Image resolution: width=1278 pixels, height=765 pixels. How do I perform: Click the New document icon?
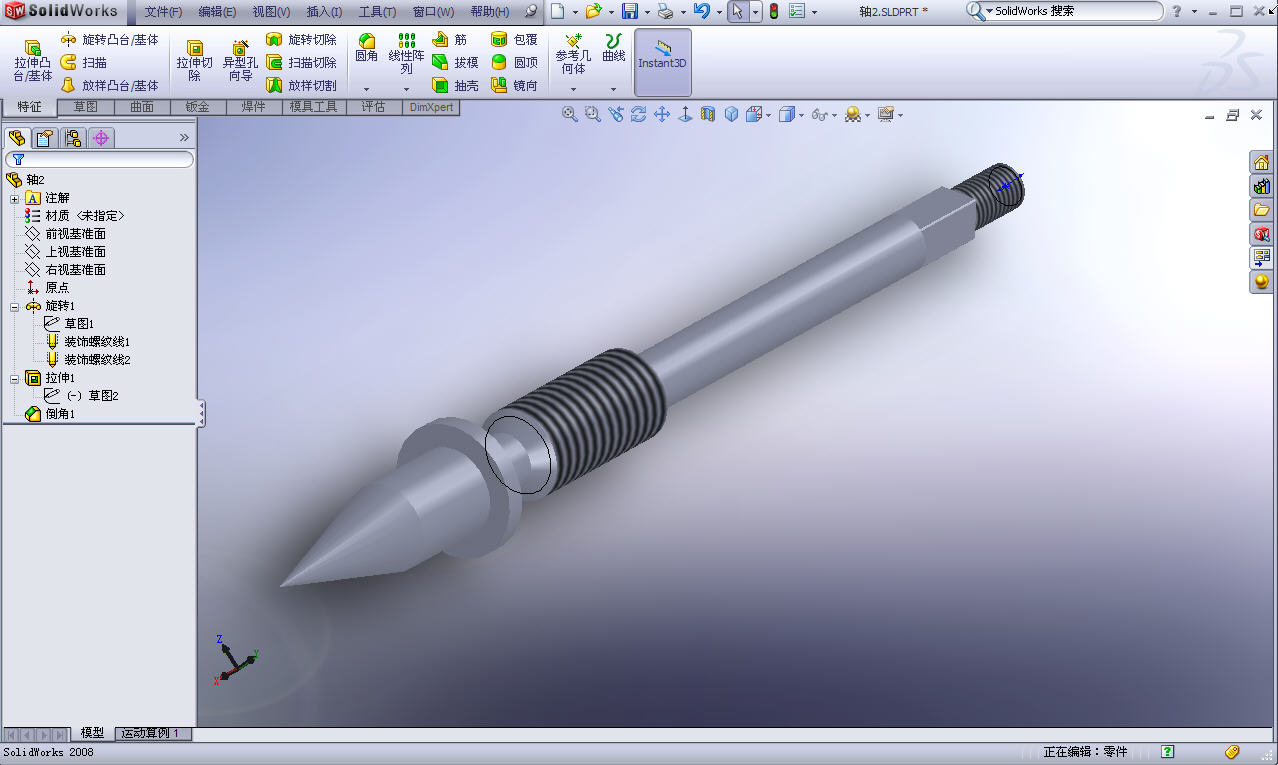[557, 11]
